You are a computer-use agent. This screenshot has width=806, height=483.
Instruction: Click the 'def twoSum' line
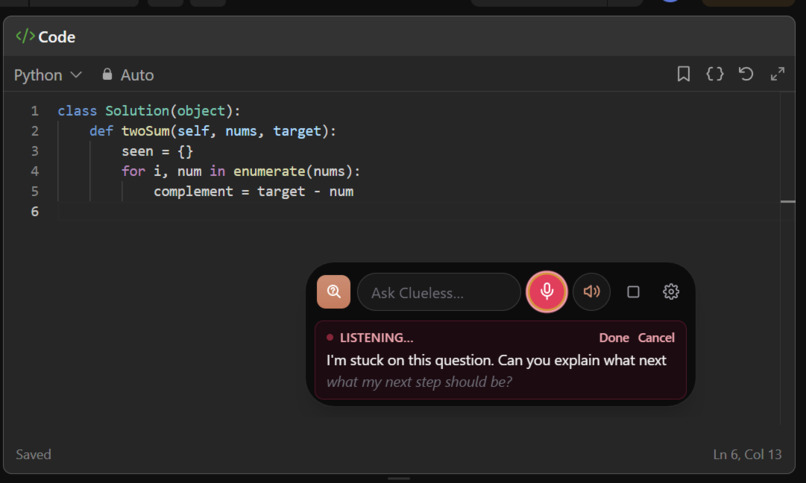[213, 131]
